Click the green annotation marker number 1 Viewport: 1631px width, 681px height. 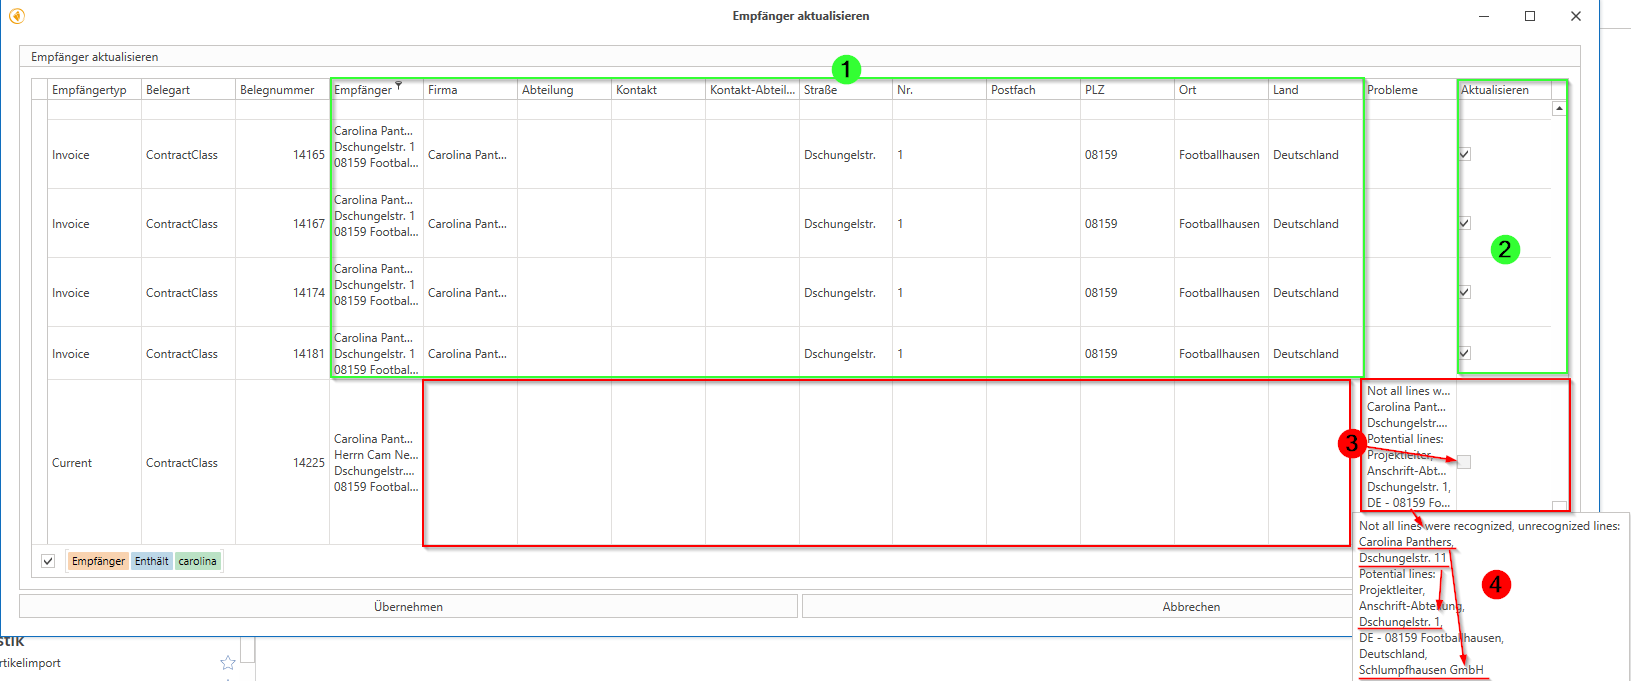pyautogui.click(x=846, y=69)
